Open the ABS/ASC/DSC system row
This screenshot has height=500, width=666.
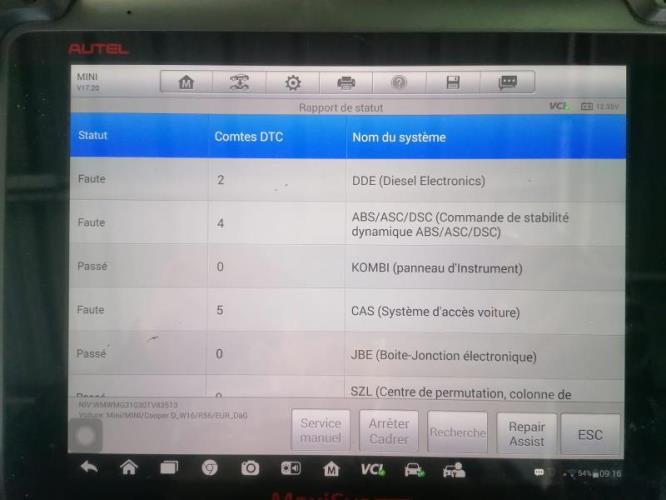pyautogui.click(x=459, y=224)
